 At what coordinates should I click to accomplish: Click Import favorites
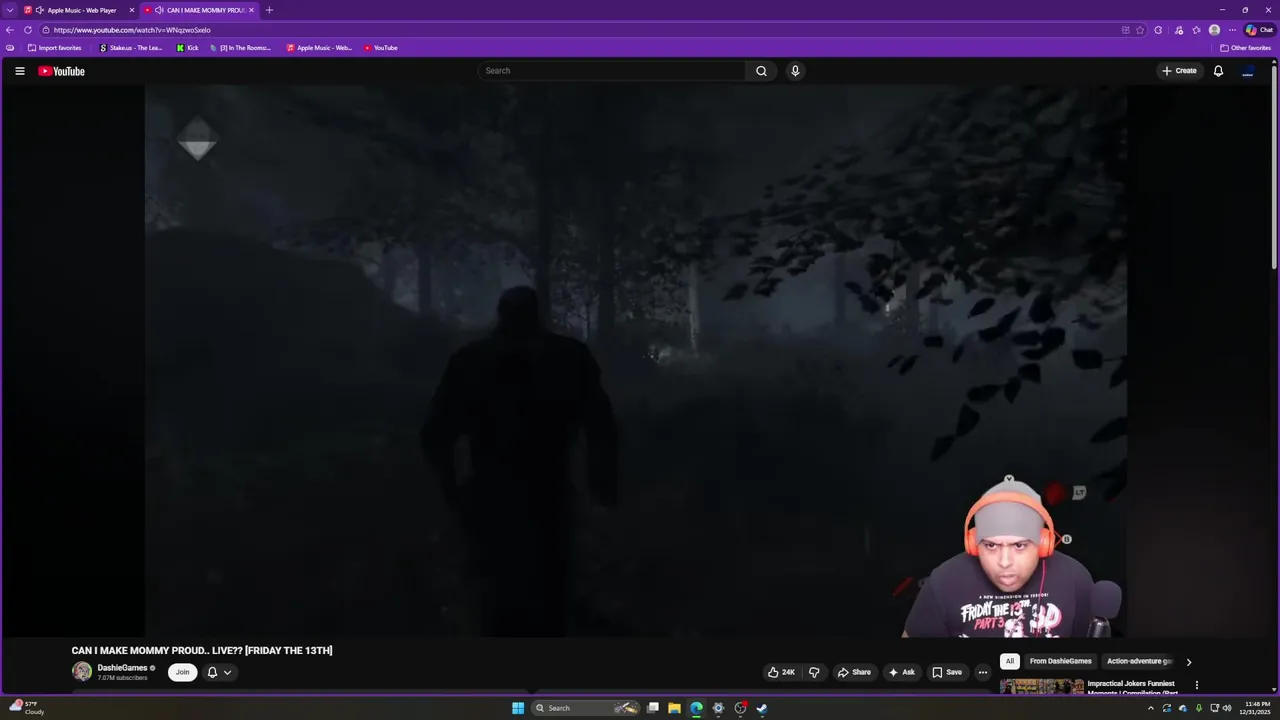pyautogui.click(x=54, y=48)
